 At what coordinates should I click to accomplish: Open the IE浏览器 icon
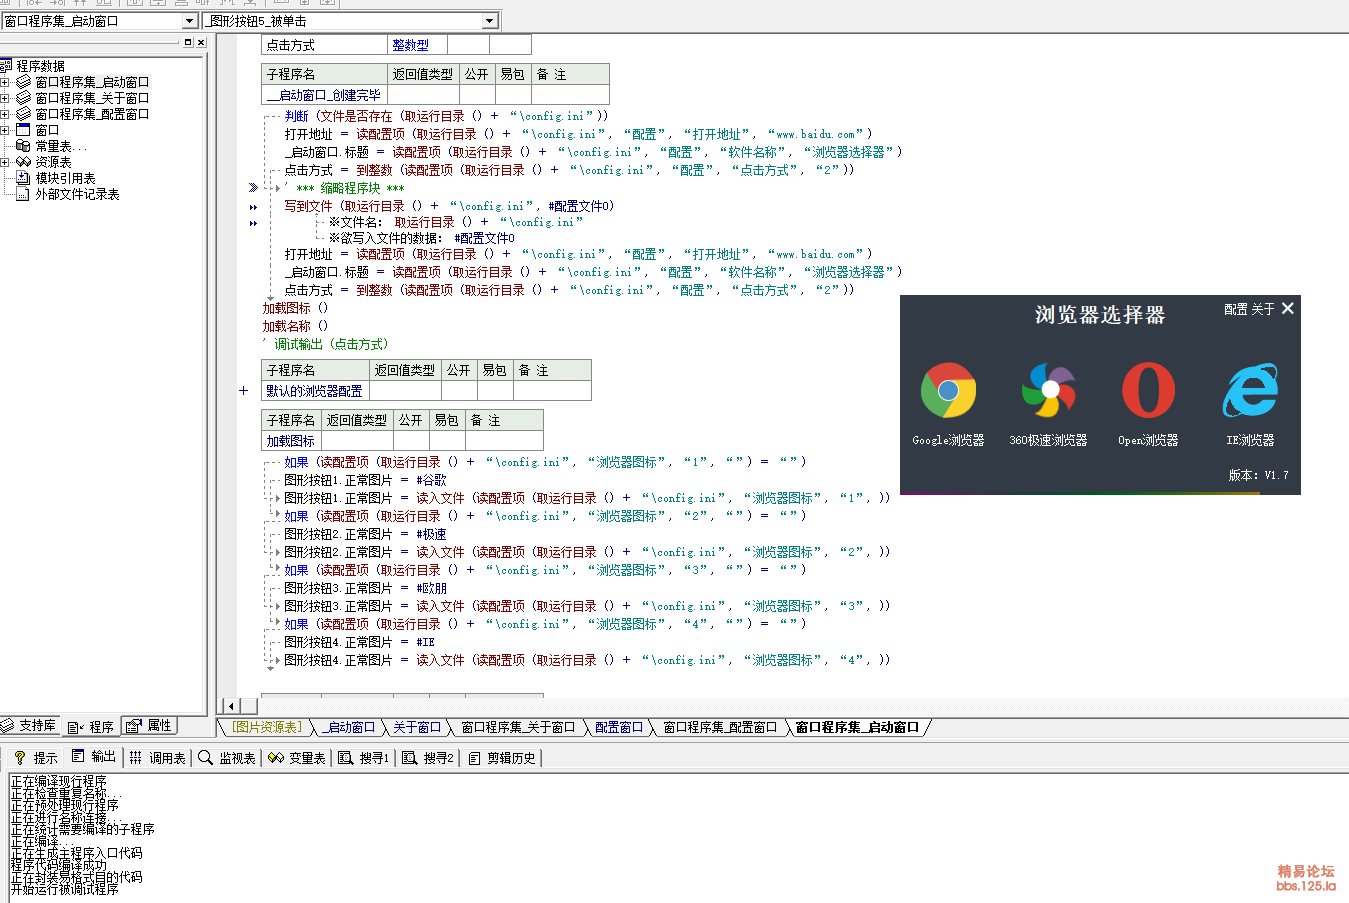tap(1250, 390)
